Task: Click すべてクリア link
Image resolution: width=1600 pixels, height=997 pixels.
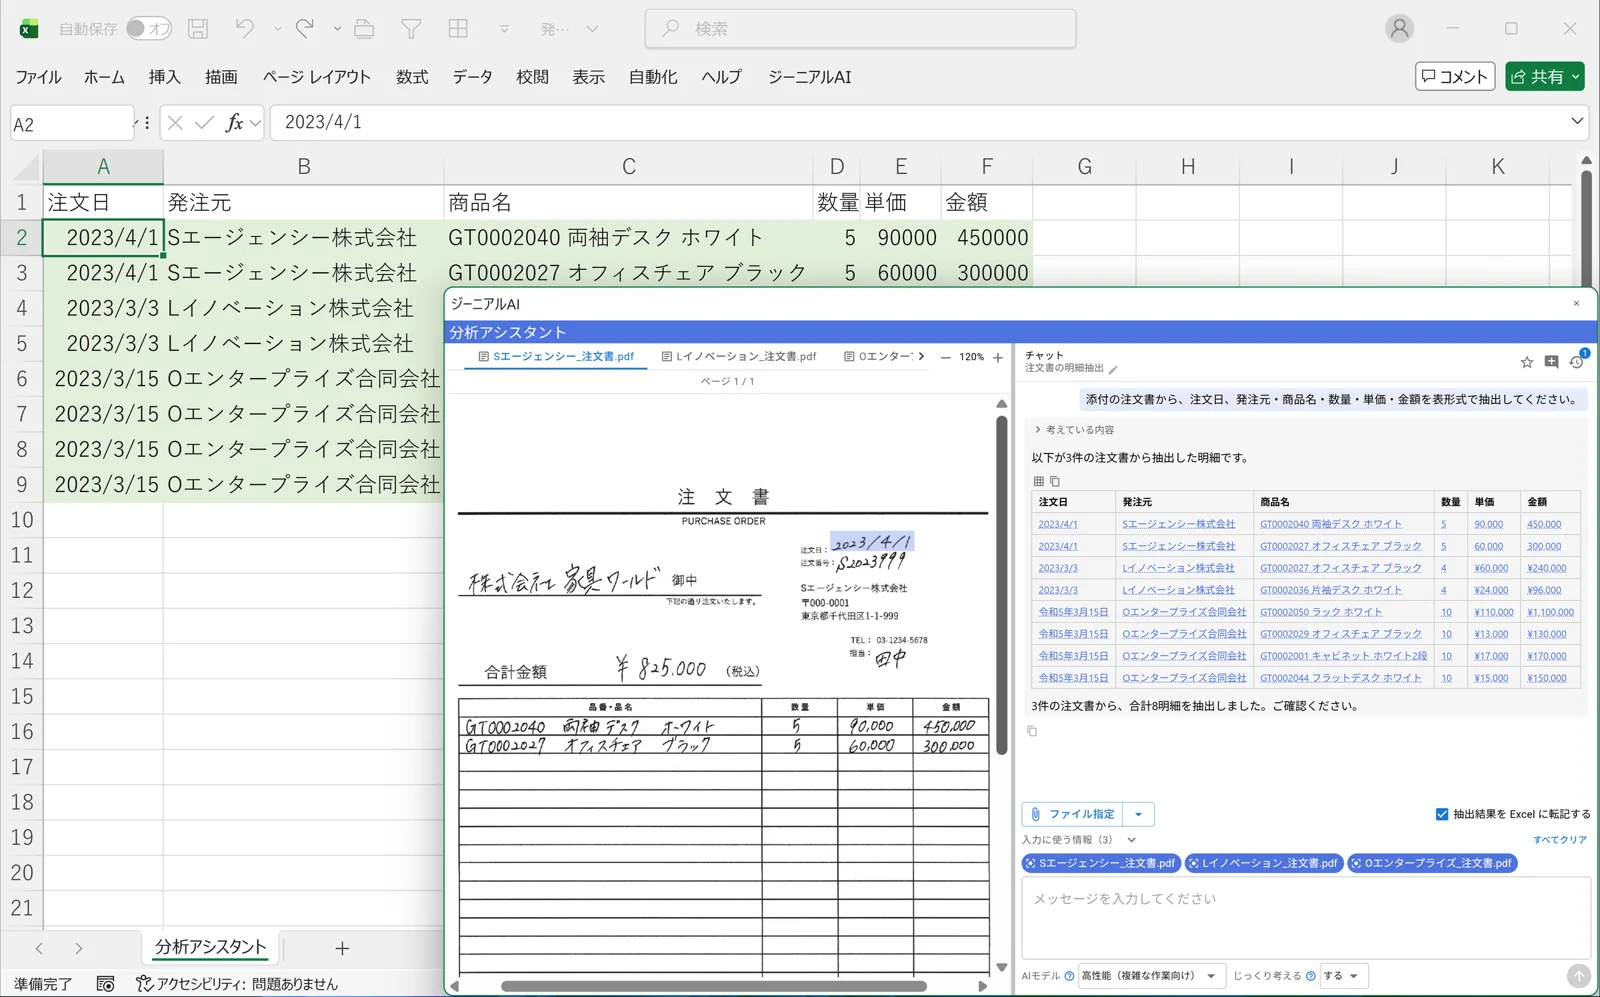Action: [1560, 840]
